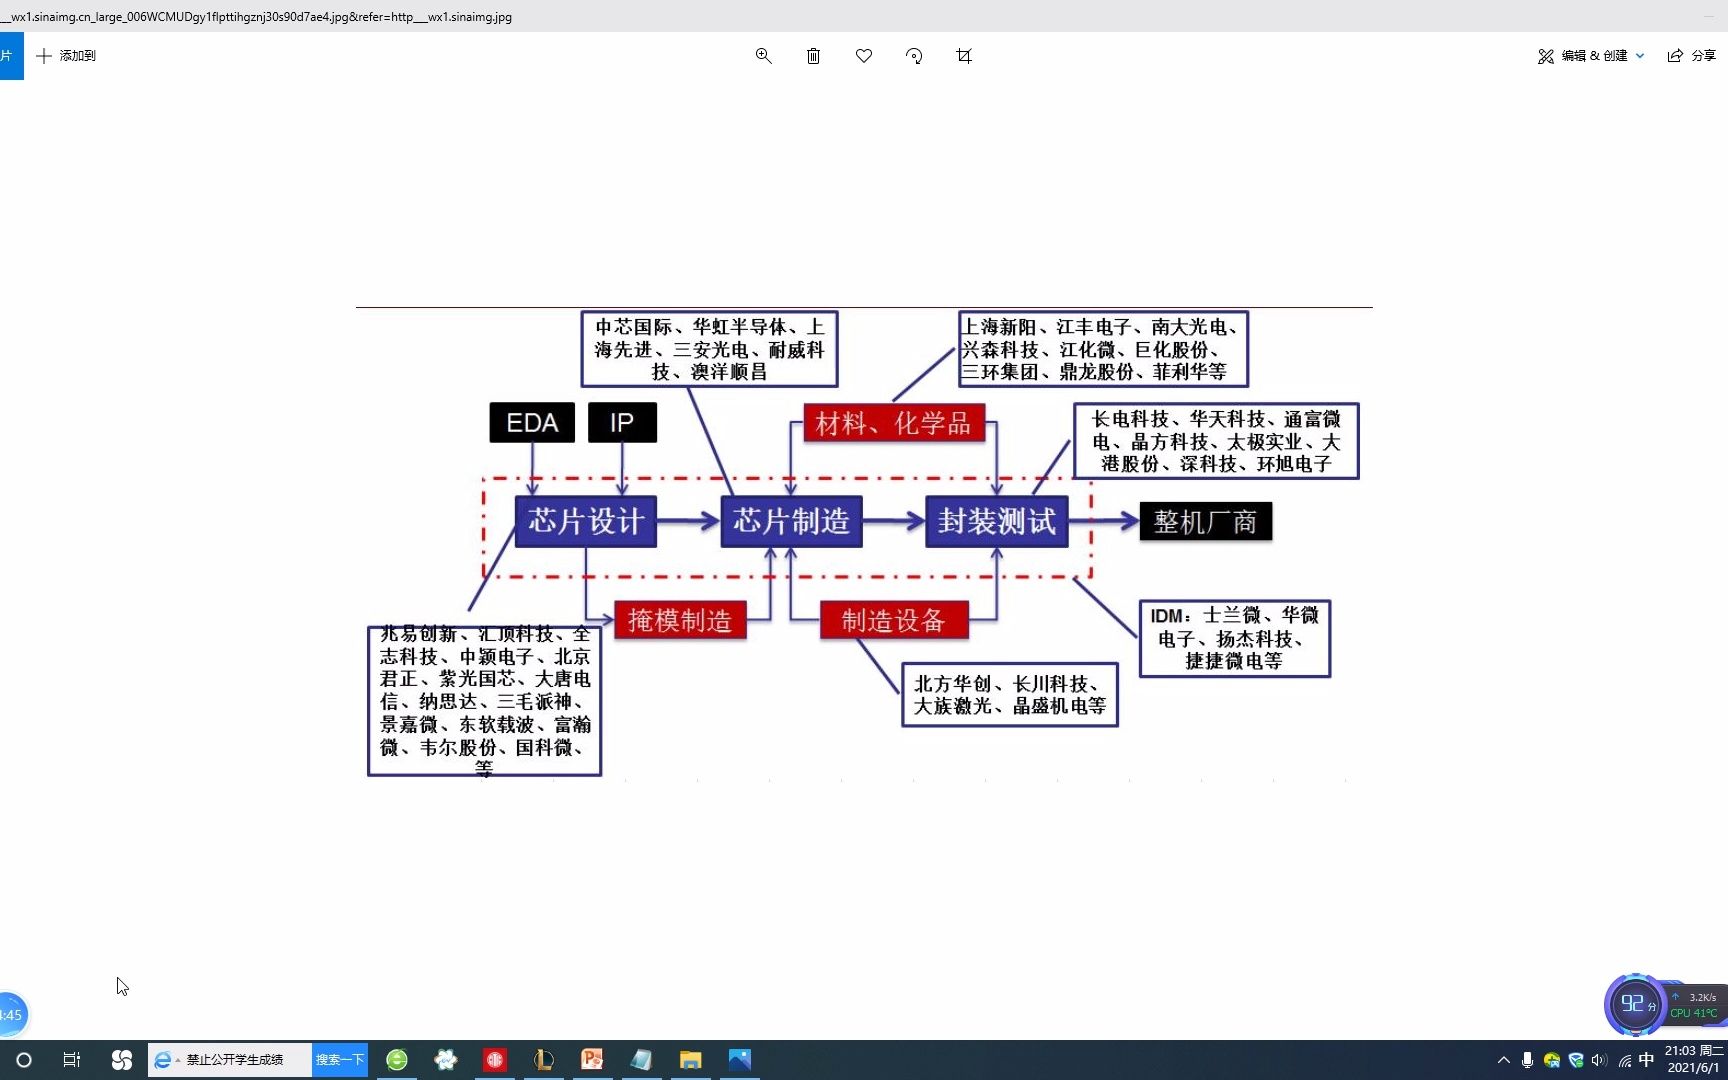
Task: Click the round timer bubble at left edge
Action: coord(12,1014)
